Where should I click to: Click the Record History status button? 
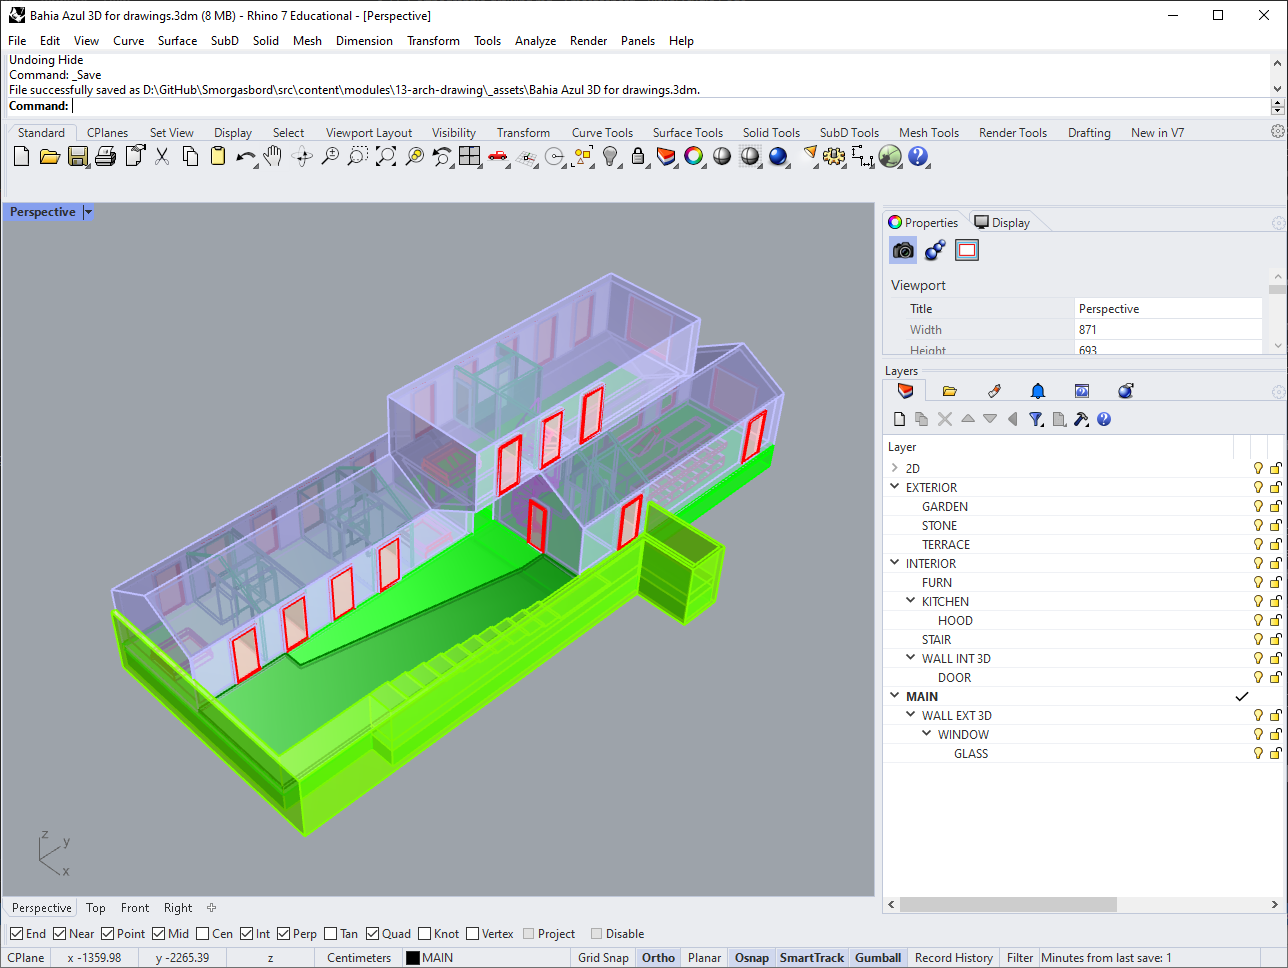[x=953, y=958]
